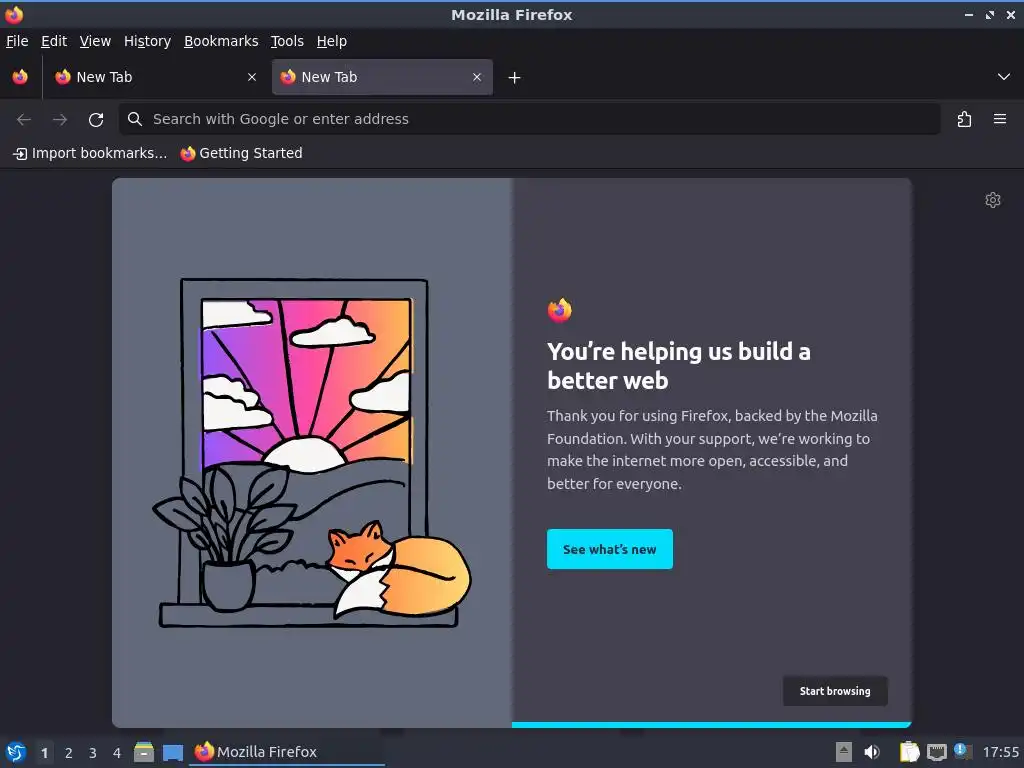Image resolution: width=1024 pixels, height=768 pixels.
Task: Open the application hamburger menu
Action: coord(1000,120)
